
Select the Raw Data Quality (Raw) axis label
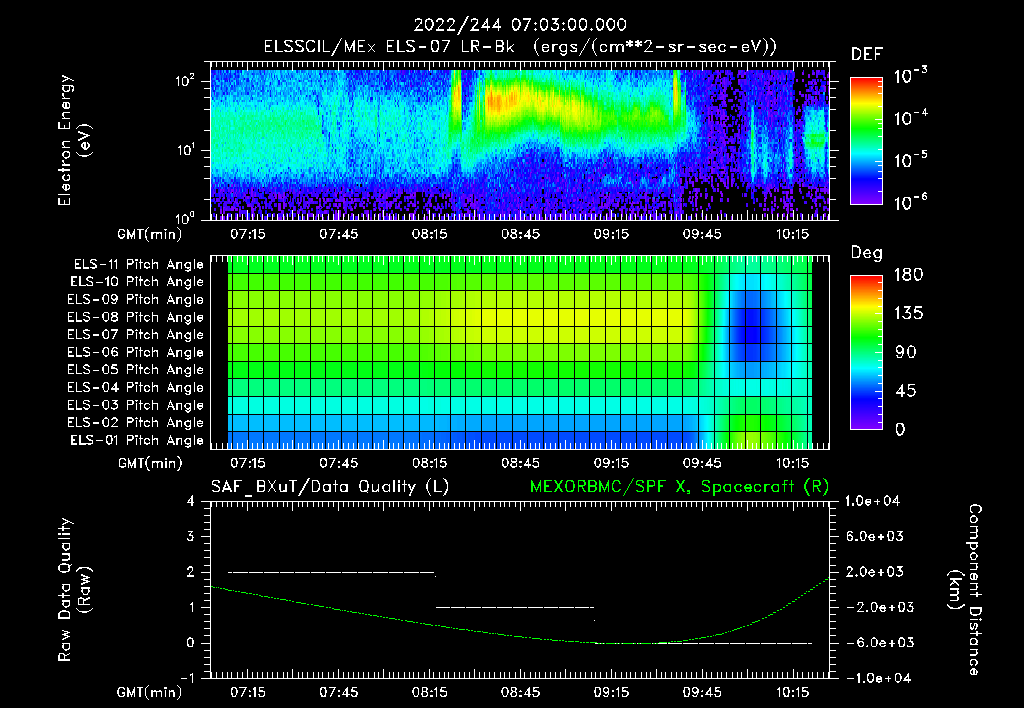point(74,590)
